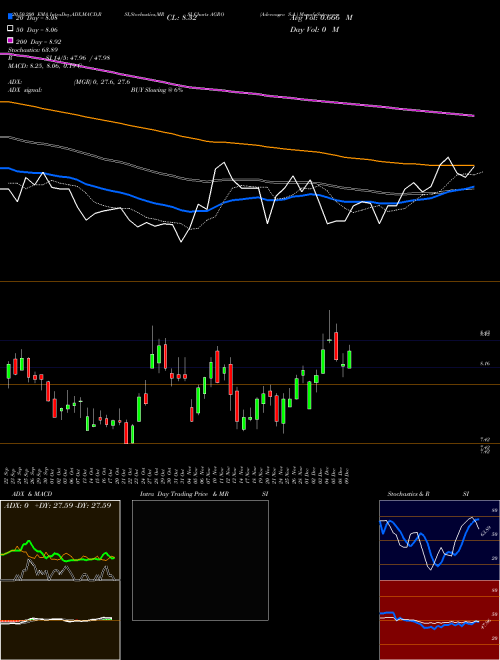Click the 'Stochastics: 63.89' readout
The height and width of the screenshot is (660, 500).
pos(32,50)
